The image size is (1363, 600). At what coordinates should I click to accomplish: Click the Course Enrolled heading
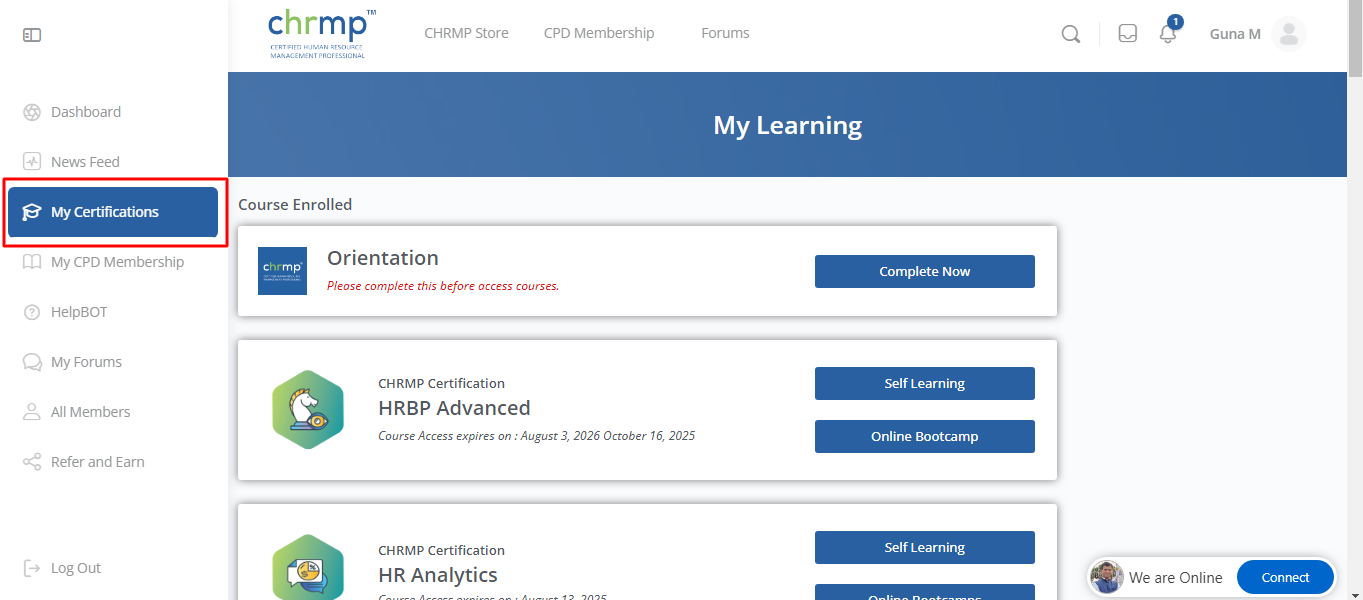coord(295,204)
